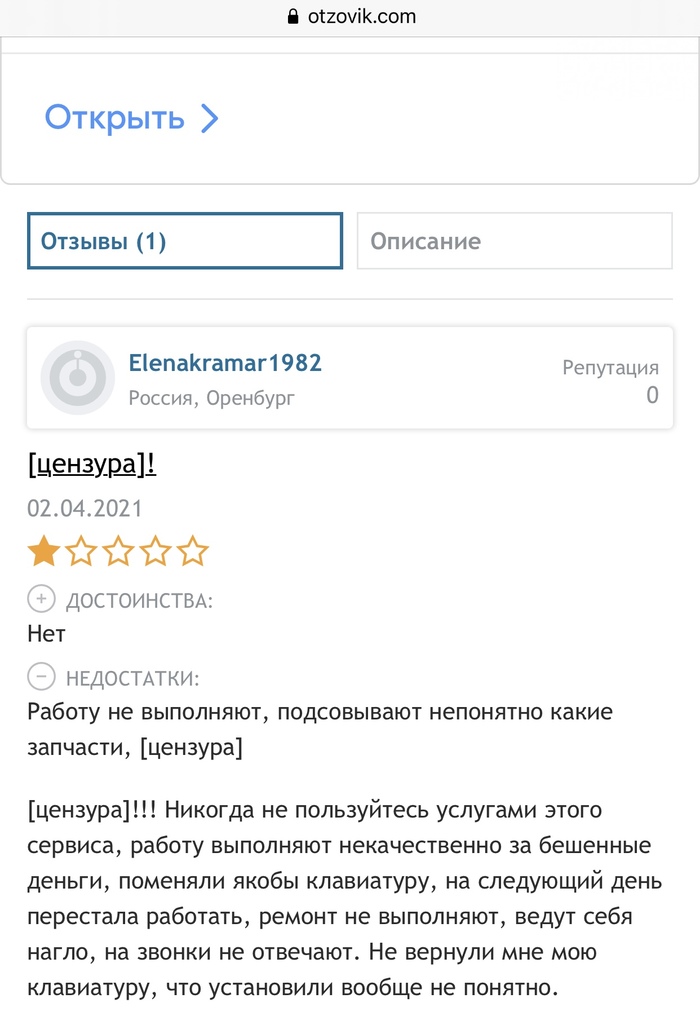Screen dimensions: 700x1016
Task: Click the third rating star
Action: (118, 551)
